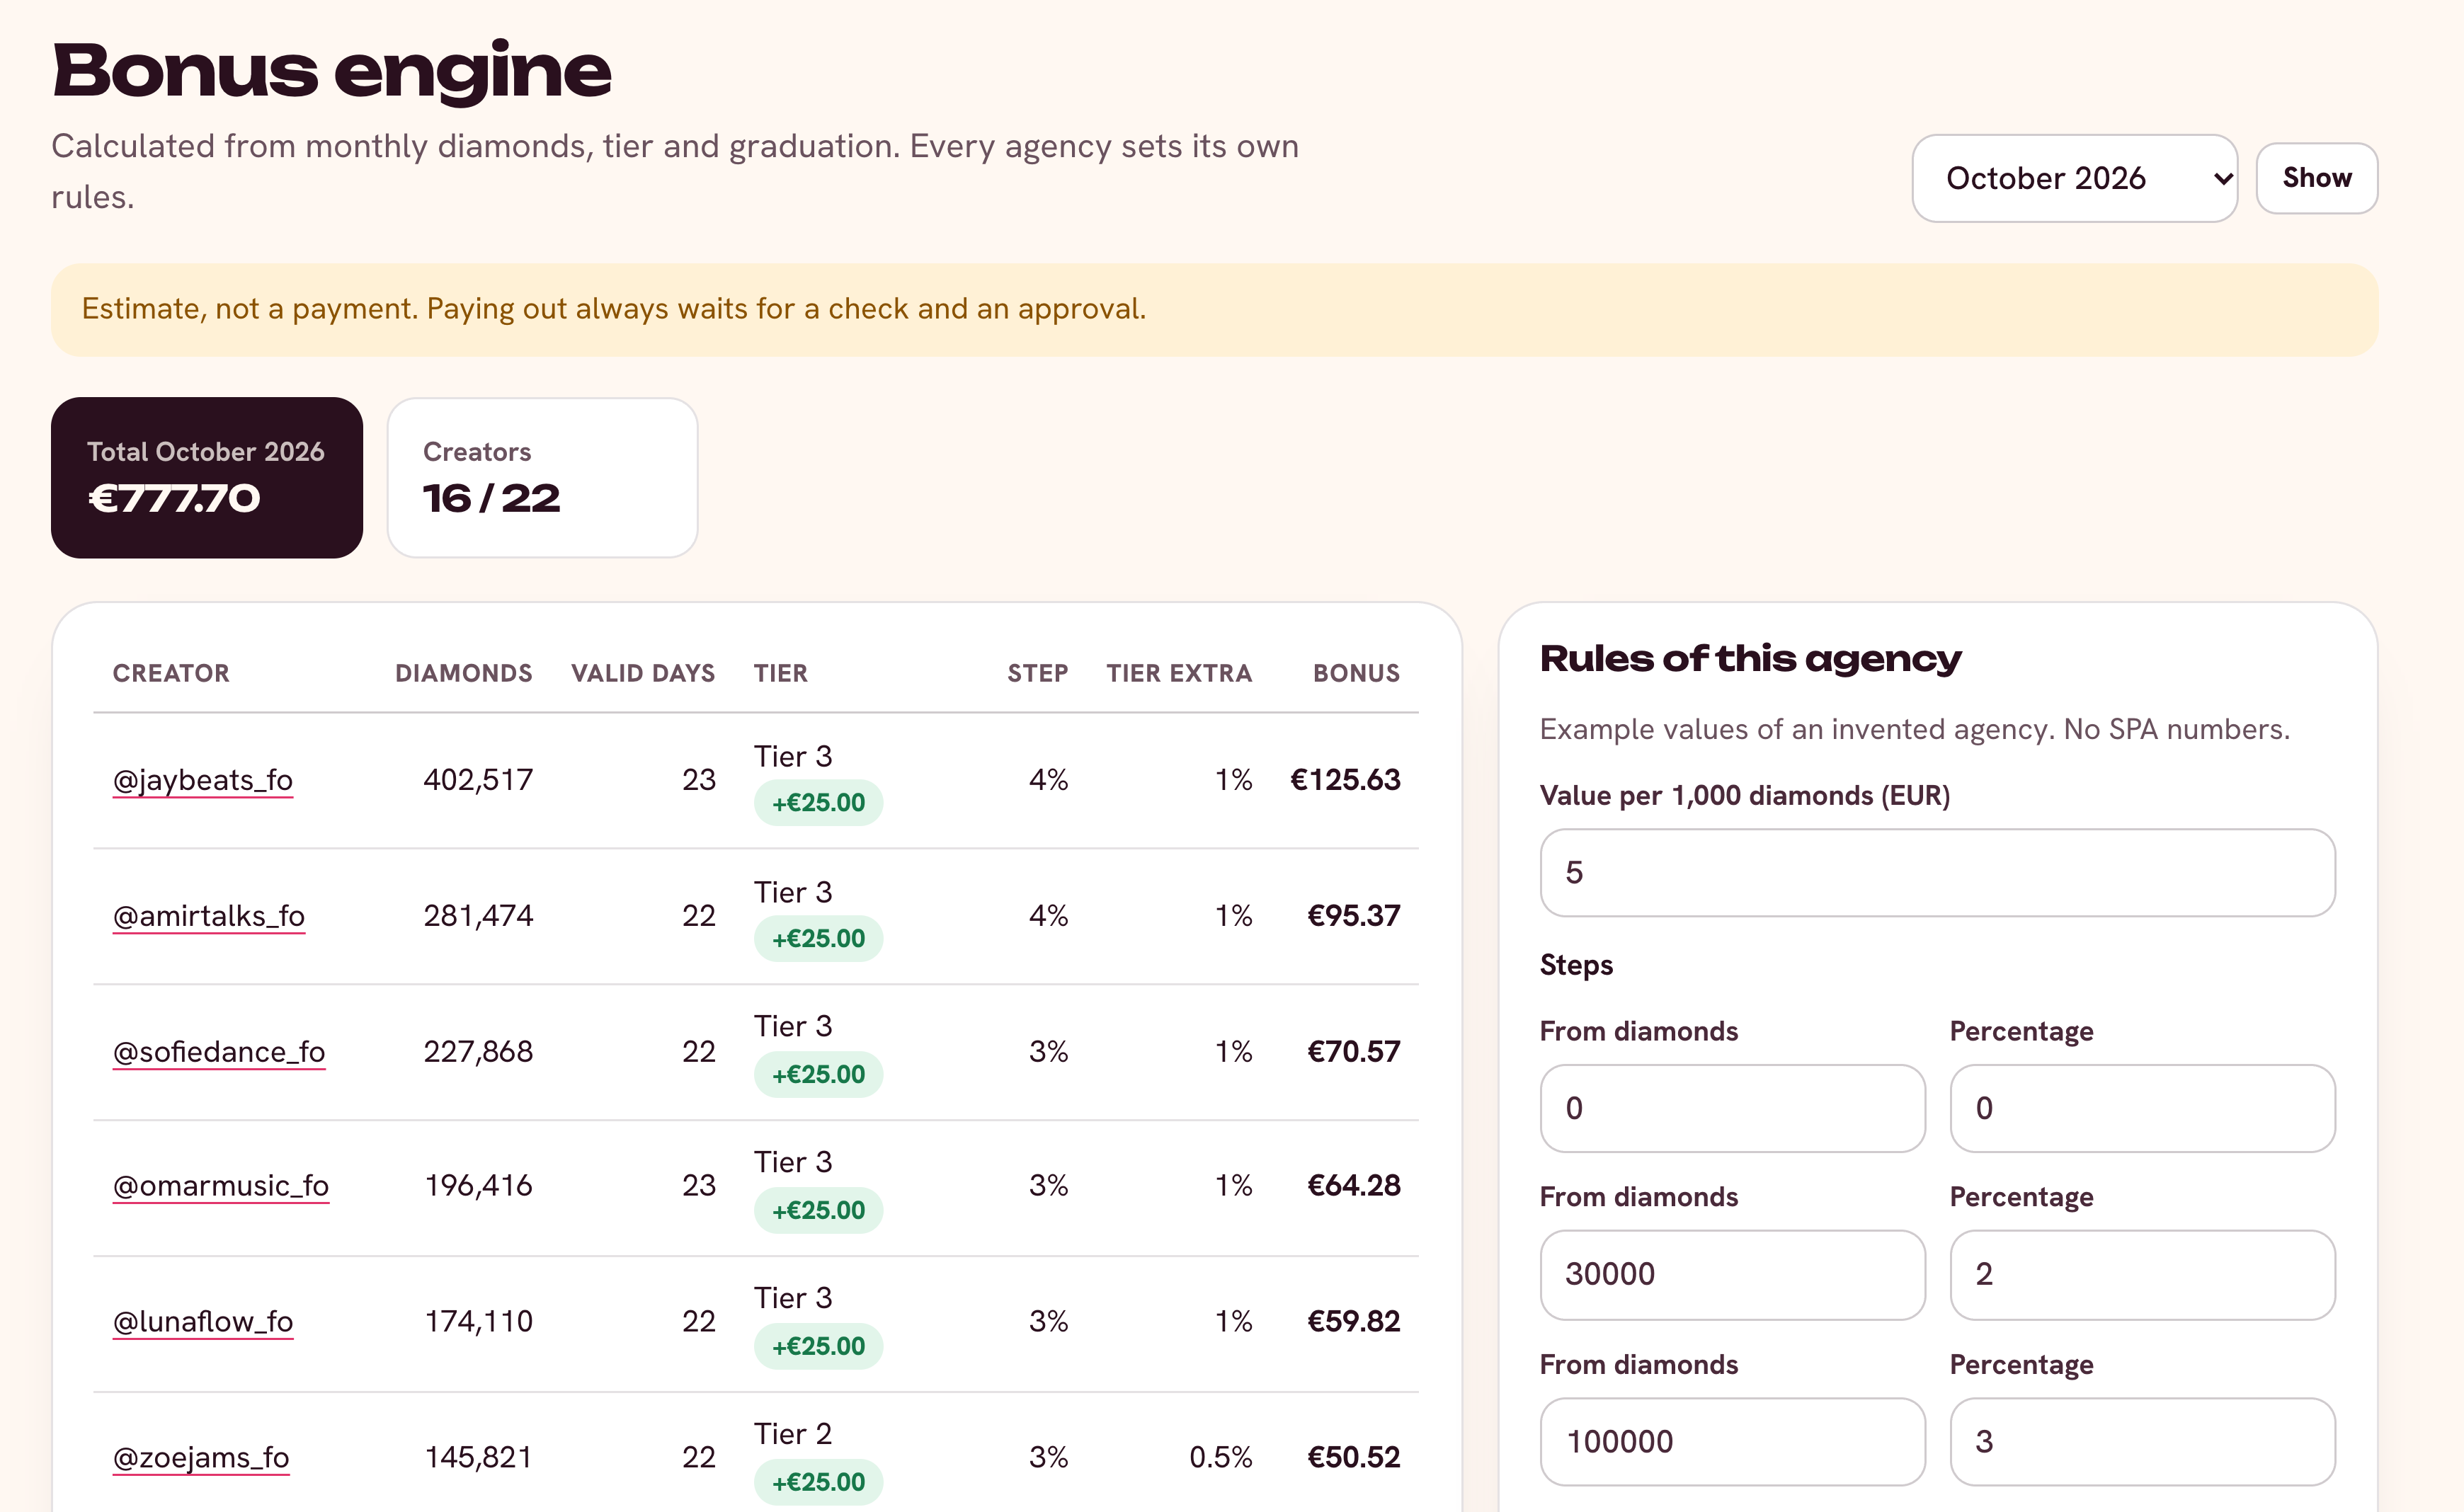Select the @lunaflow_fo creator link

coord(203,1322)
